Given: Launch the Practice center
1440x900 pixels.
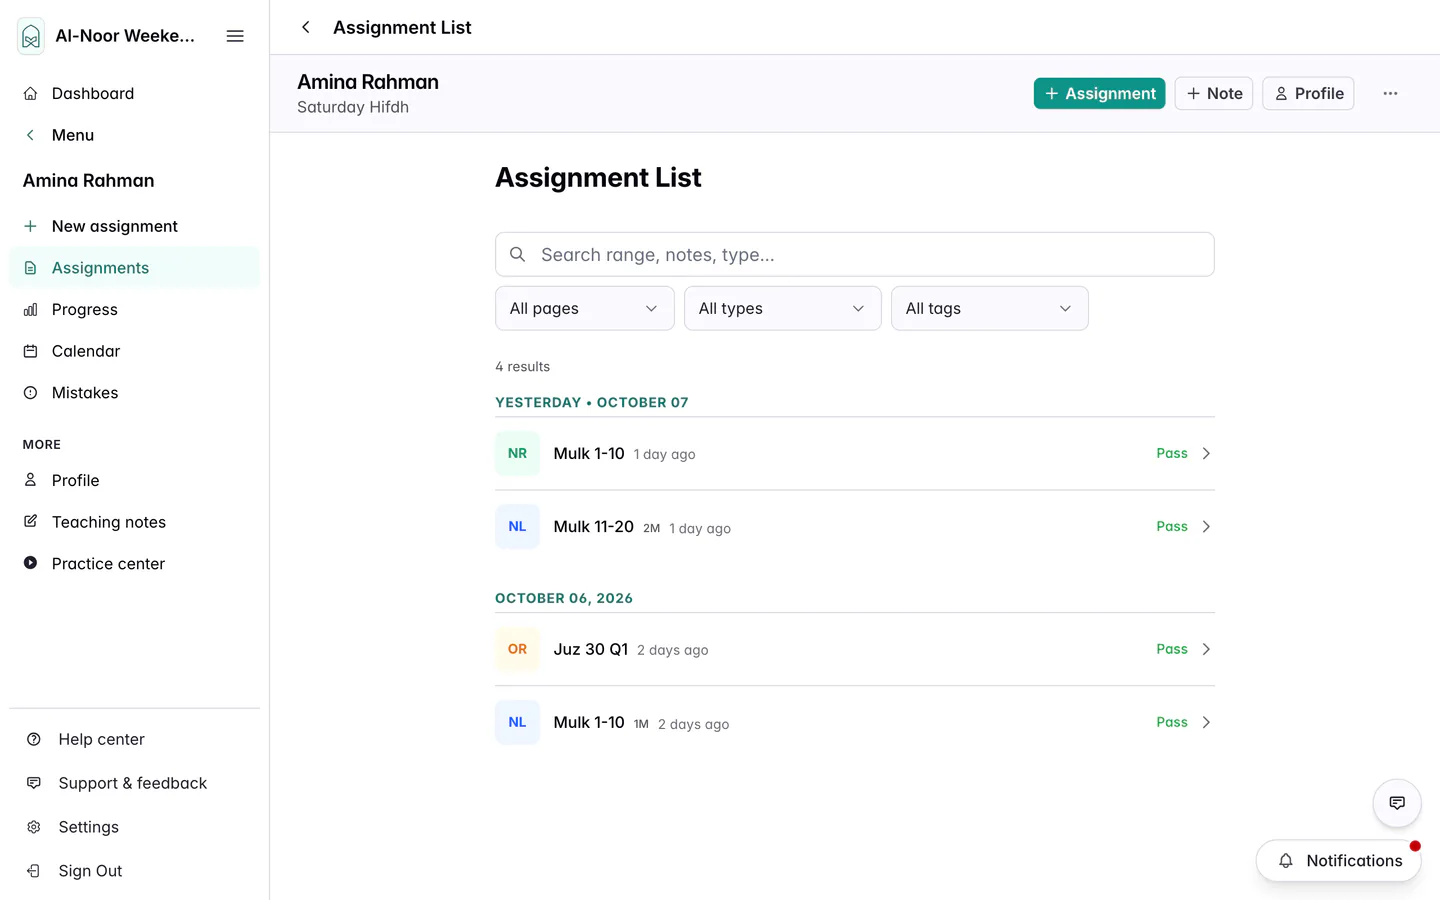Looking at the screenshot, I should (x=134, y=564).
